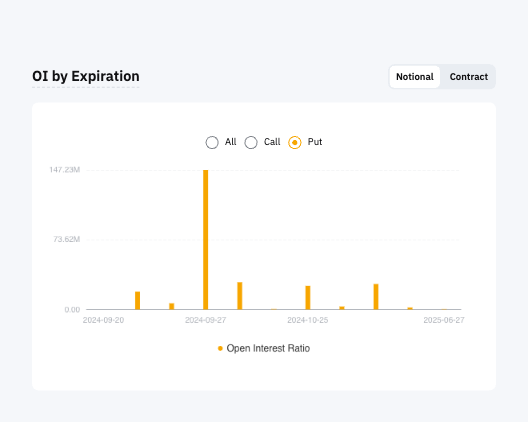Select the Call radio option
The height and width of the screenshot is (422, 528).
tap(251, 142)
